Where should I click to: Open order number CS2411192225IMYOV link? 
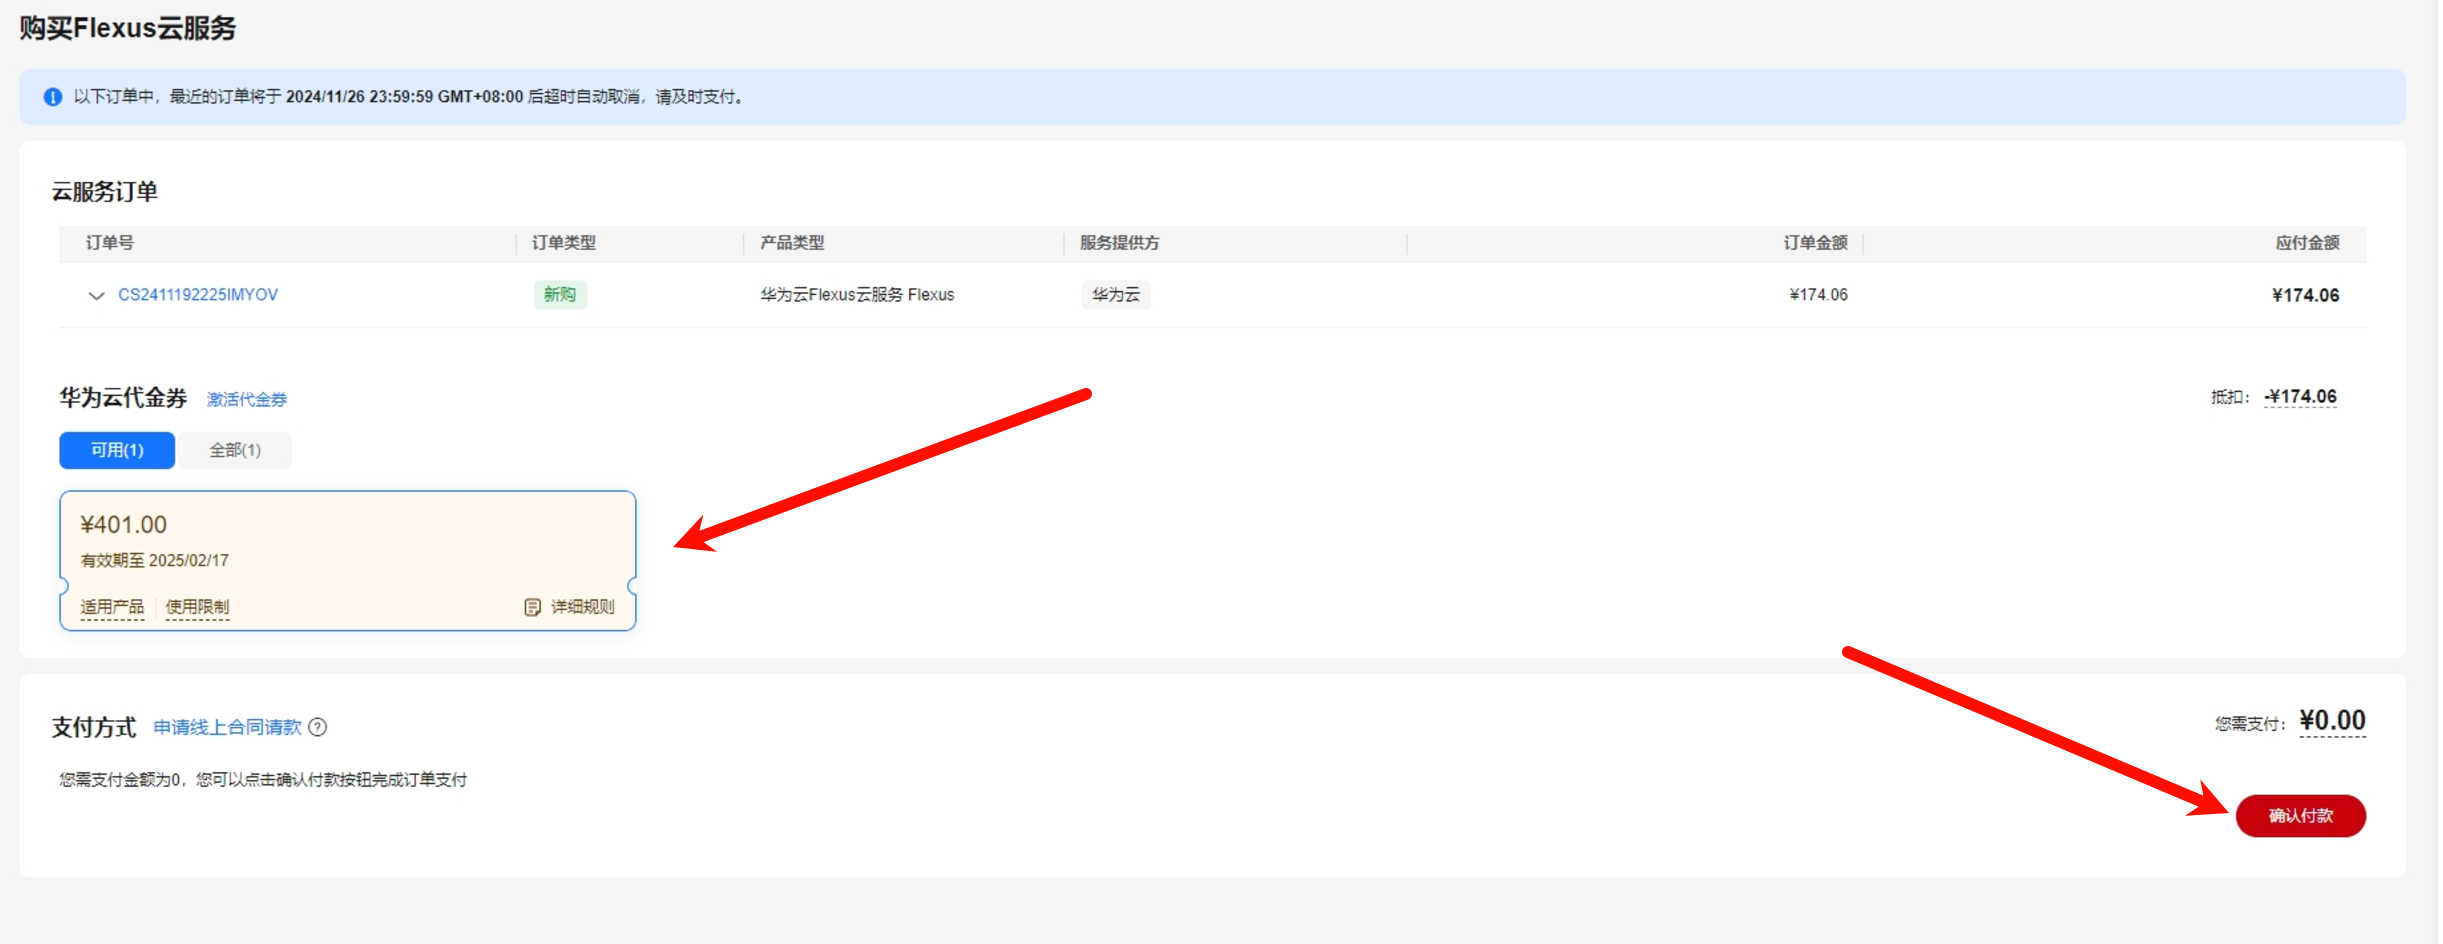point(198,295)
